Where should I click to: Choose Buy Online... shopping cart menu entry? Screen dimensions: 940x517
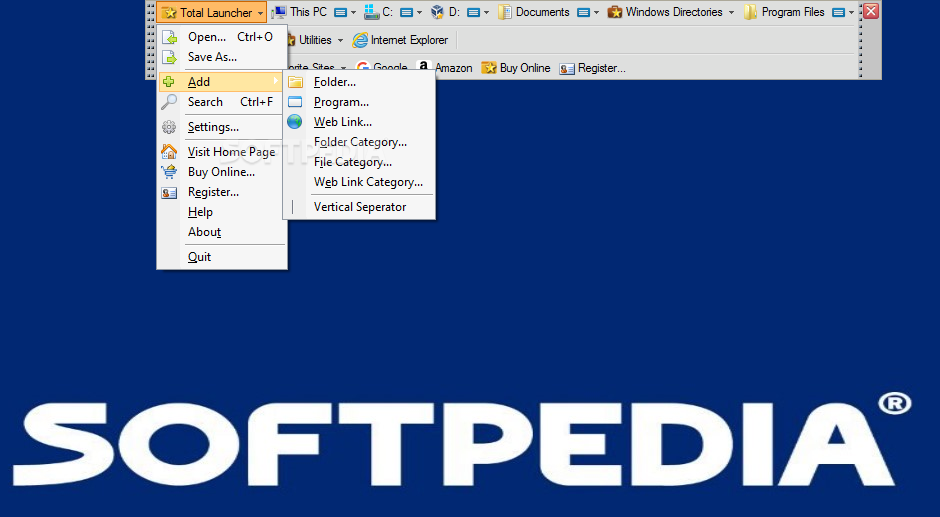coord(222,172)
